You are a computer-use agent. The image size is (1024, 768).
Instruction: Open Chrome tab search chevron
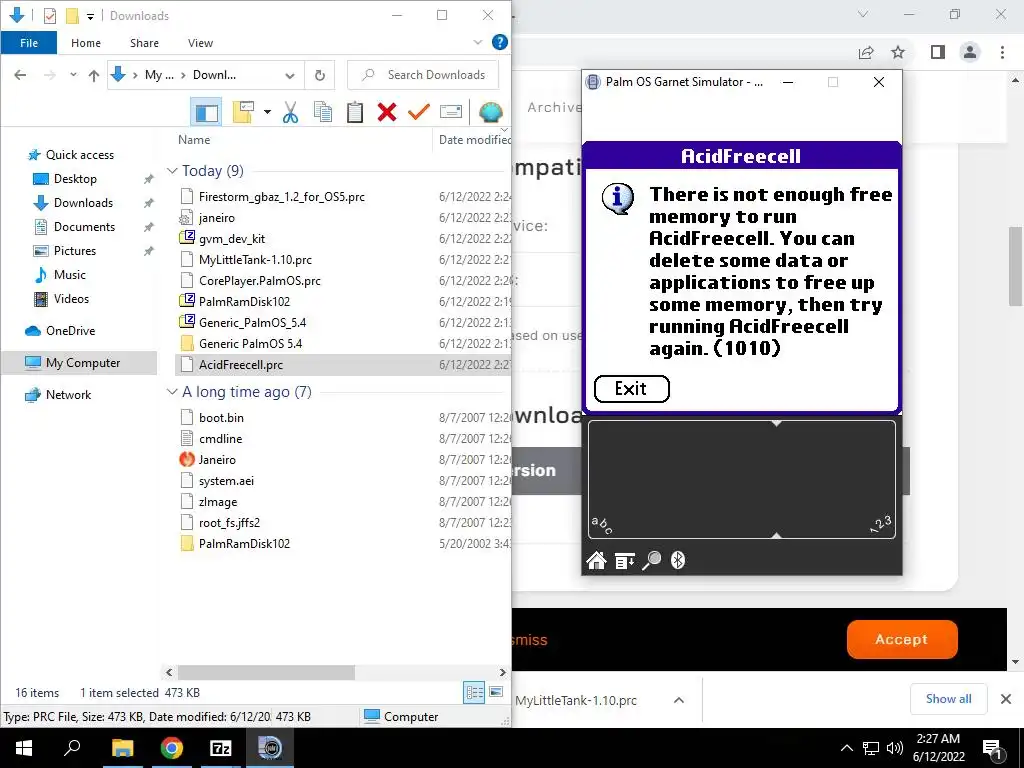pos(863,14)
